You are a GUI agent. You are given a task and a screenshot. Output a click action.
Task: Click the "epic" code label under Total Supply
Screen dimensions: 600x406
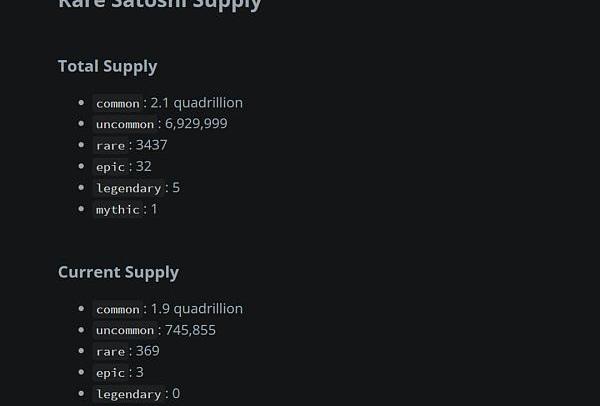coord(111,167)
